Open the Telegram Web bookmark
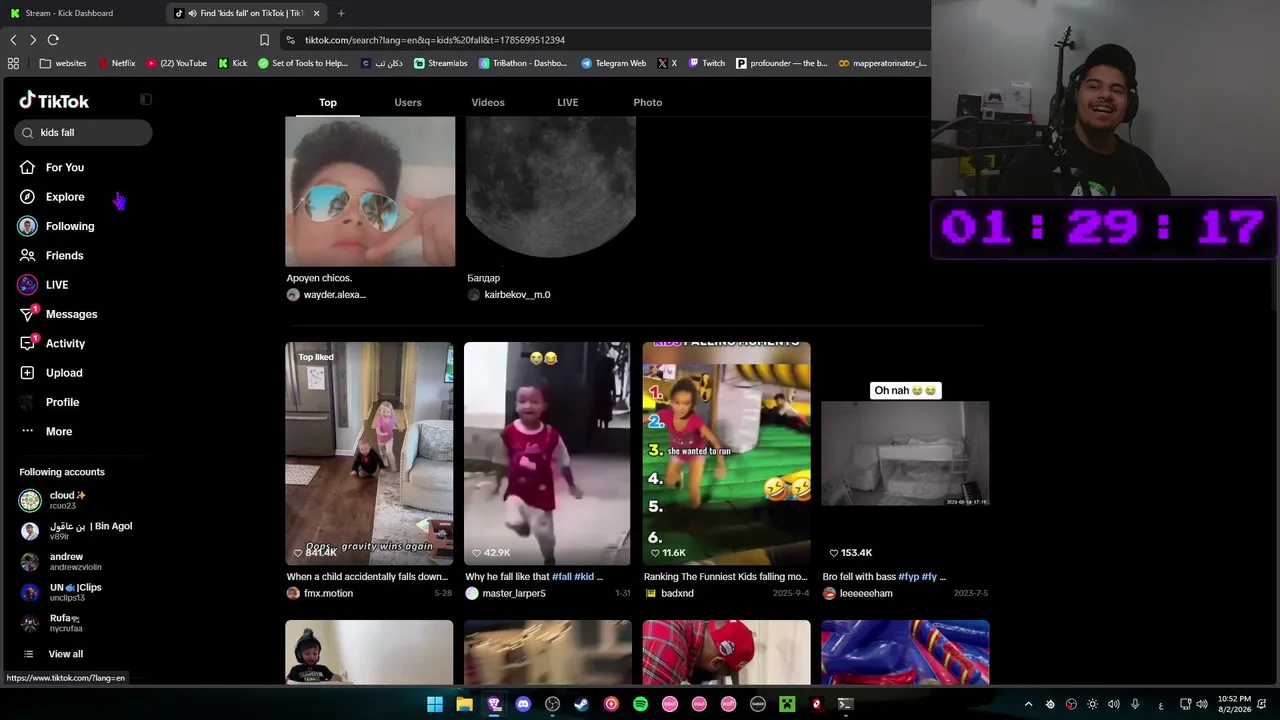1280x720 pixels. point(614,63)
